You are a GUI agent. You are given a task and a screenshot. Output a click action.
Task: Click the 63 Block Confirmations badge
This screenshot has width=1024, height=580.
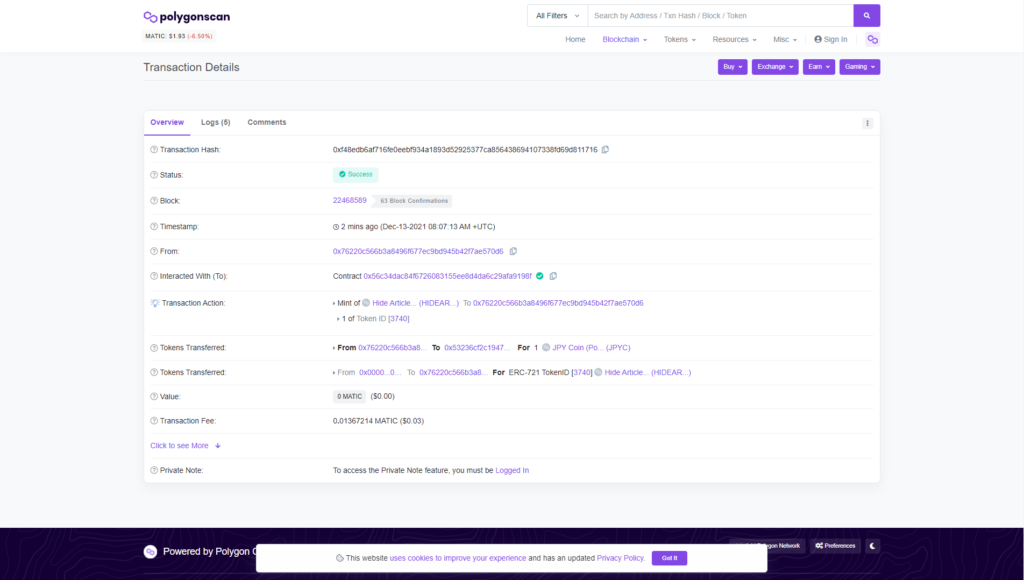coord(414,201)
